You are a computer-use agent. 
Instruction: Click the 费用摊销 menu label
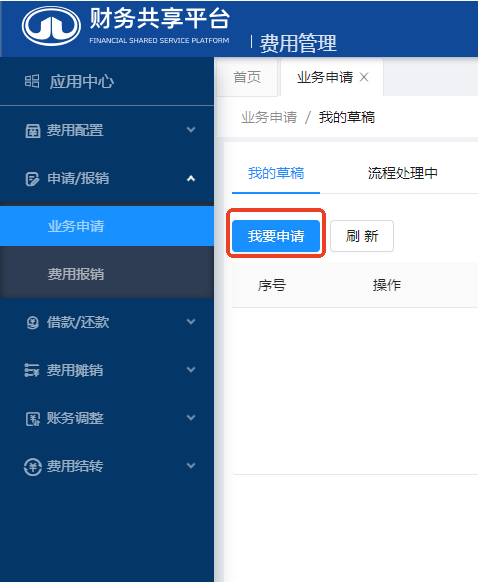[75, 370]
